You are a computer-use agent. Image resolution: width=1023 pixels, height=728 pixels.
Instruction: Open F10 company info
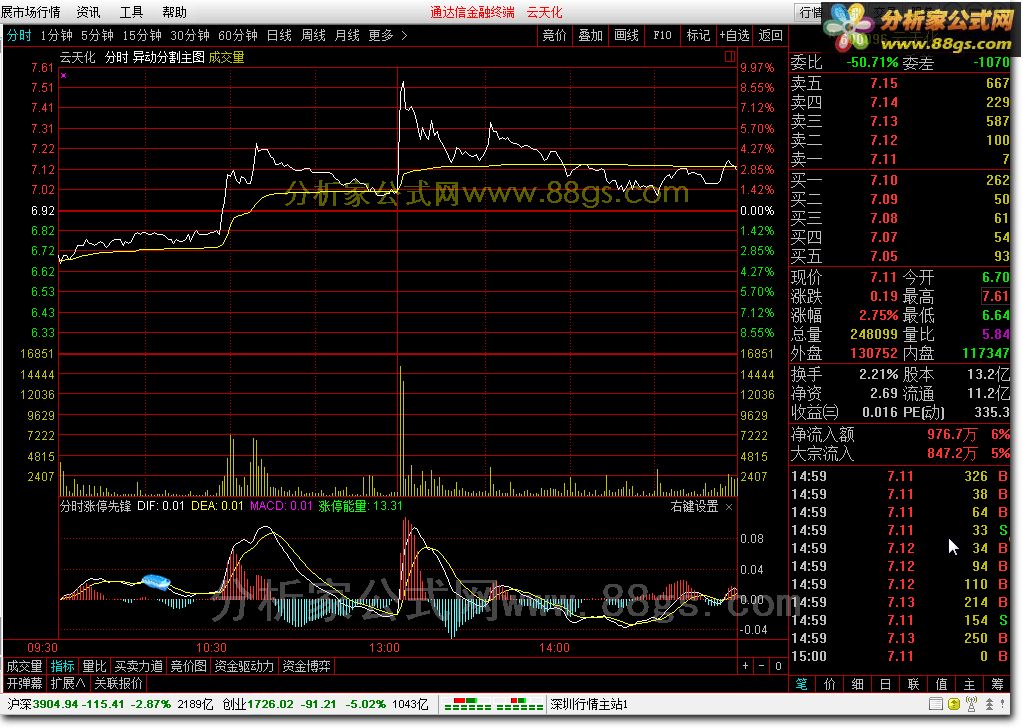coord(662,35)
